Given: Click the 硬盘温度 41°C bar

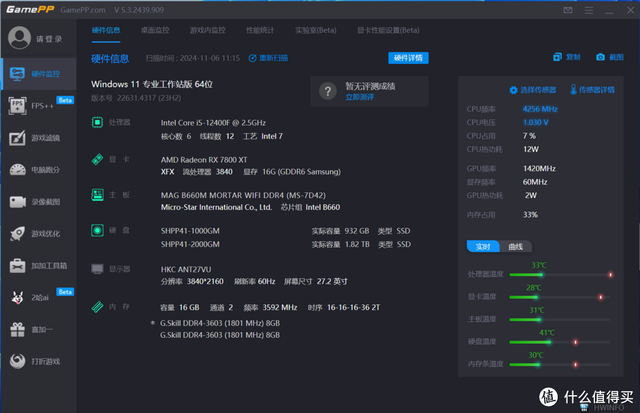Looking at the screenshot, I should [560, 342].
